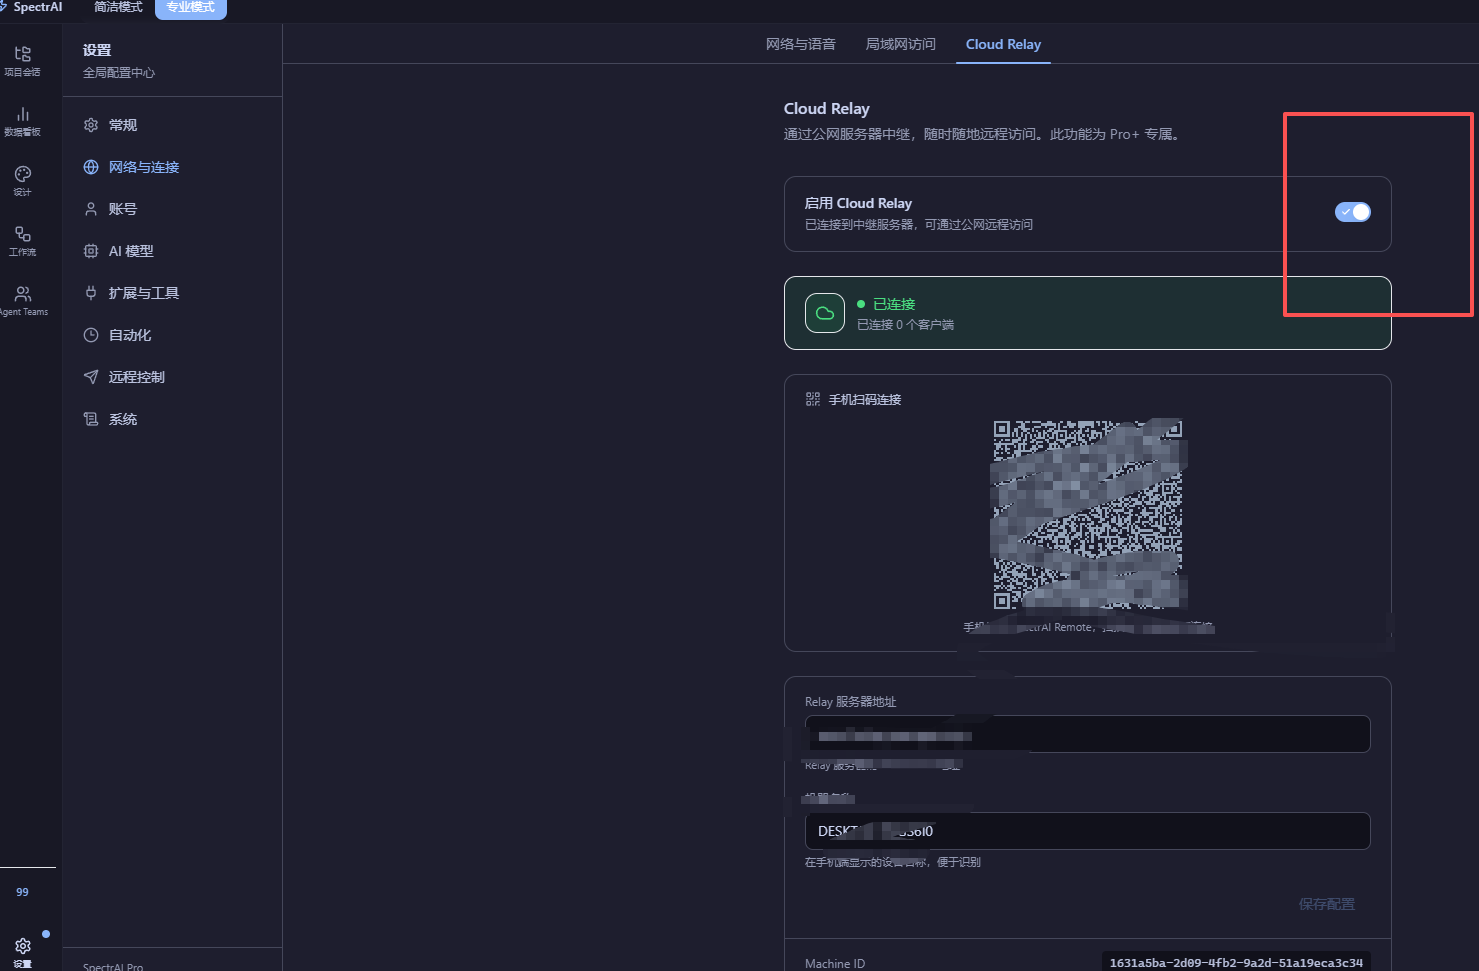This screenshot has height=971, width=1479.
Task: Open the 数据看板 chart icon
Action: (x=22, y=120)
